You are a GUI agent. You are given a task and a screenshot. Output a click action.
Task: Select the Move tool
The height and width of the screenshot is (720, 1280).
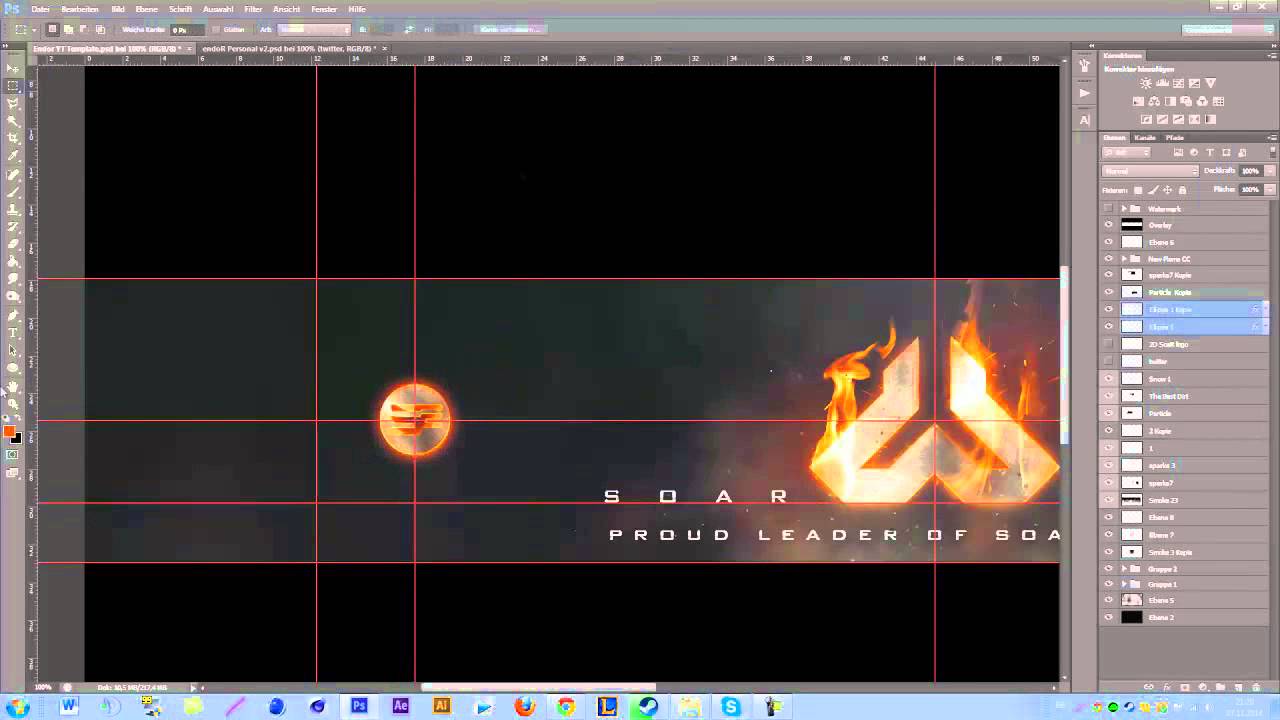click(13, 68)
